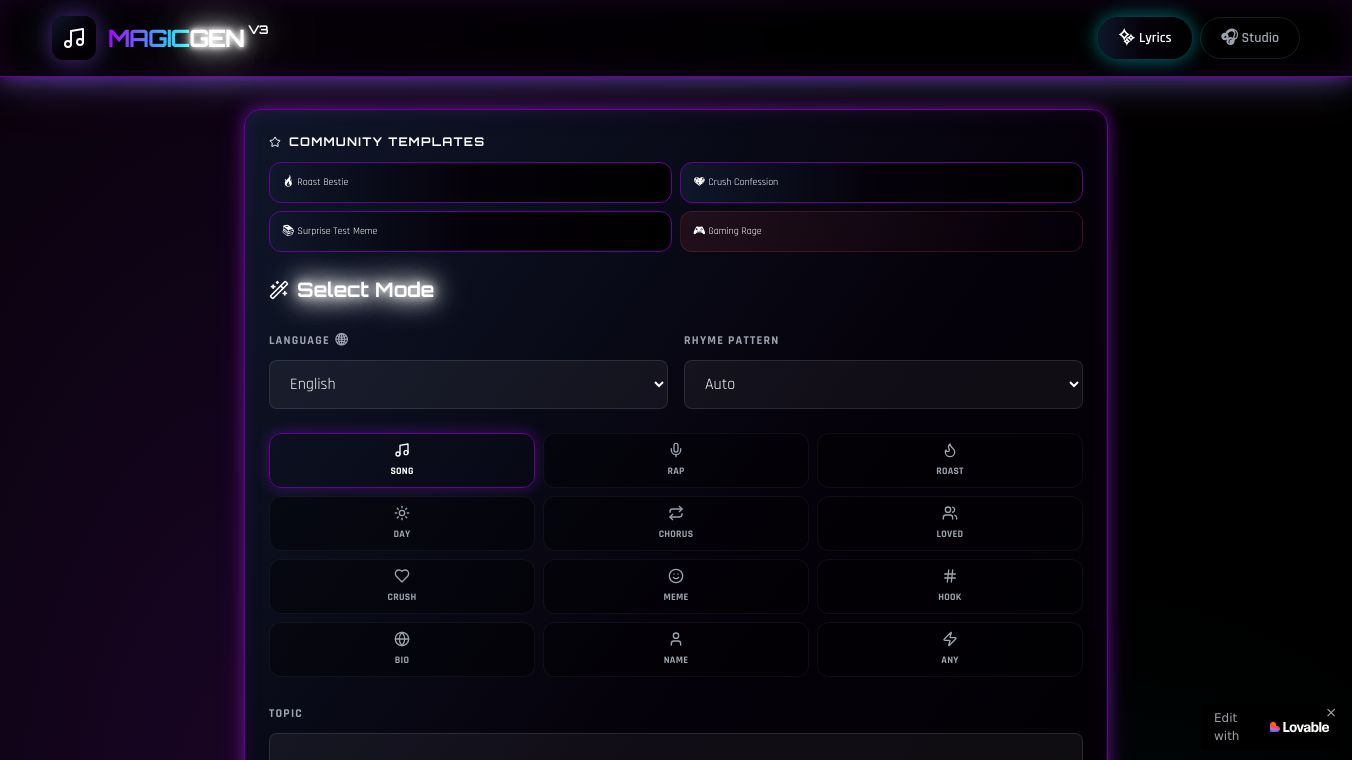Click the MagicGen music note logo icon
Screen dimensions: 1352x760
74,38
